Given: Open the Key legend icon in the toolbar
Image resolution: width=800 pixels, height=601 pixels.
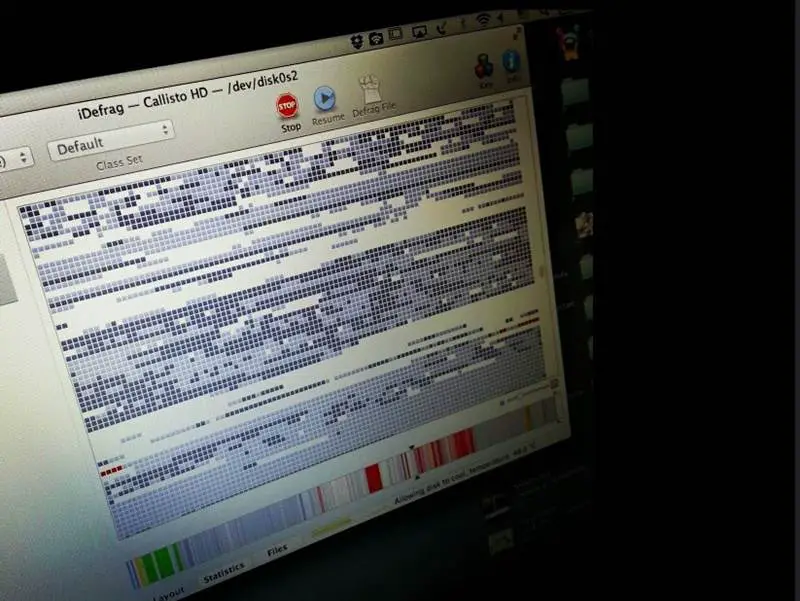Looking at the screenshot, I should 484,66.
